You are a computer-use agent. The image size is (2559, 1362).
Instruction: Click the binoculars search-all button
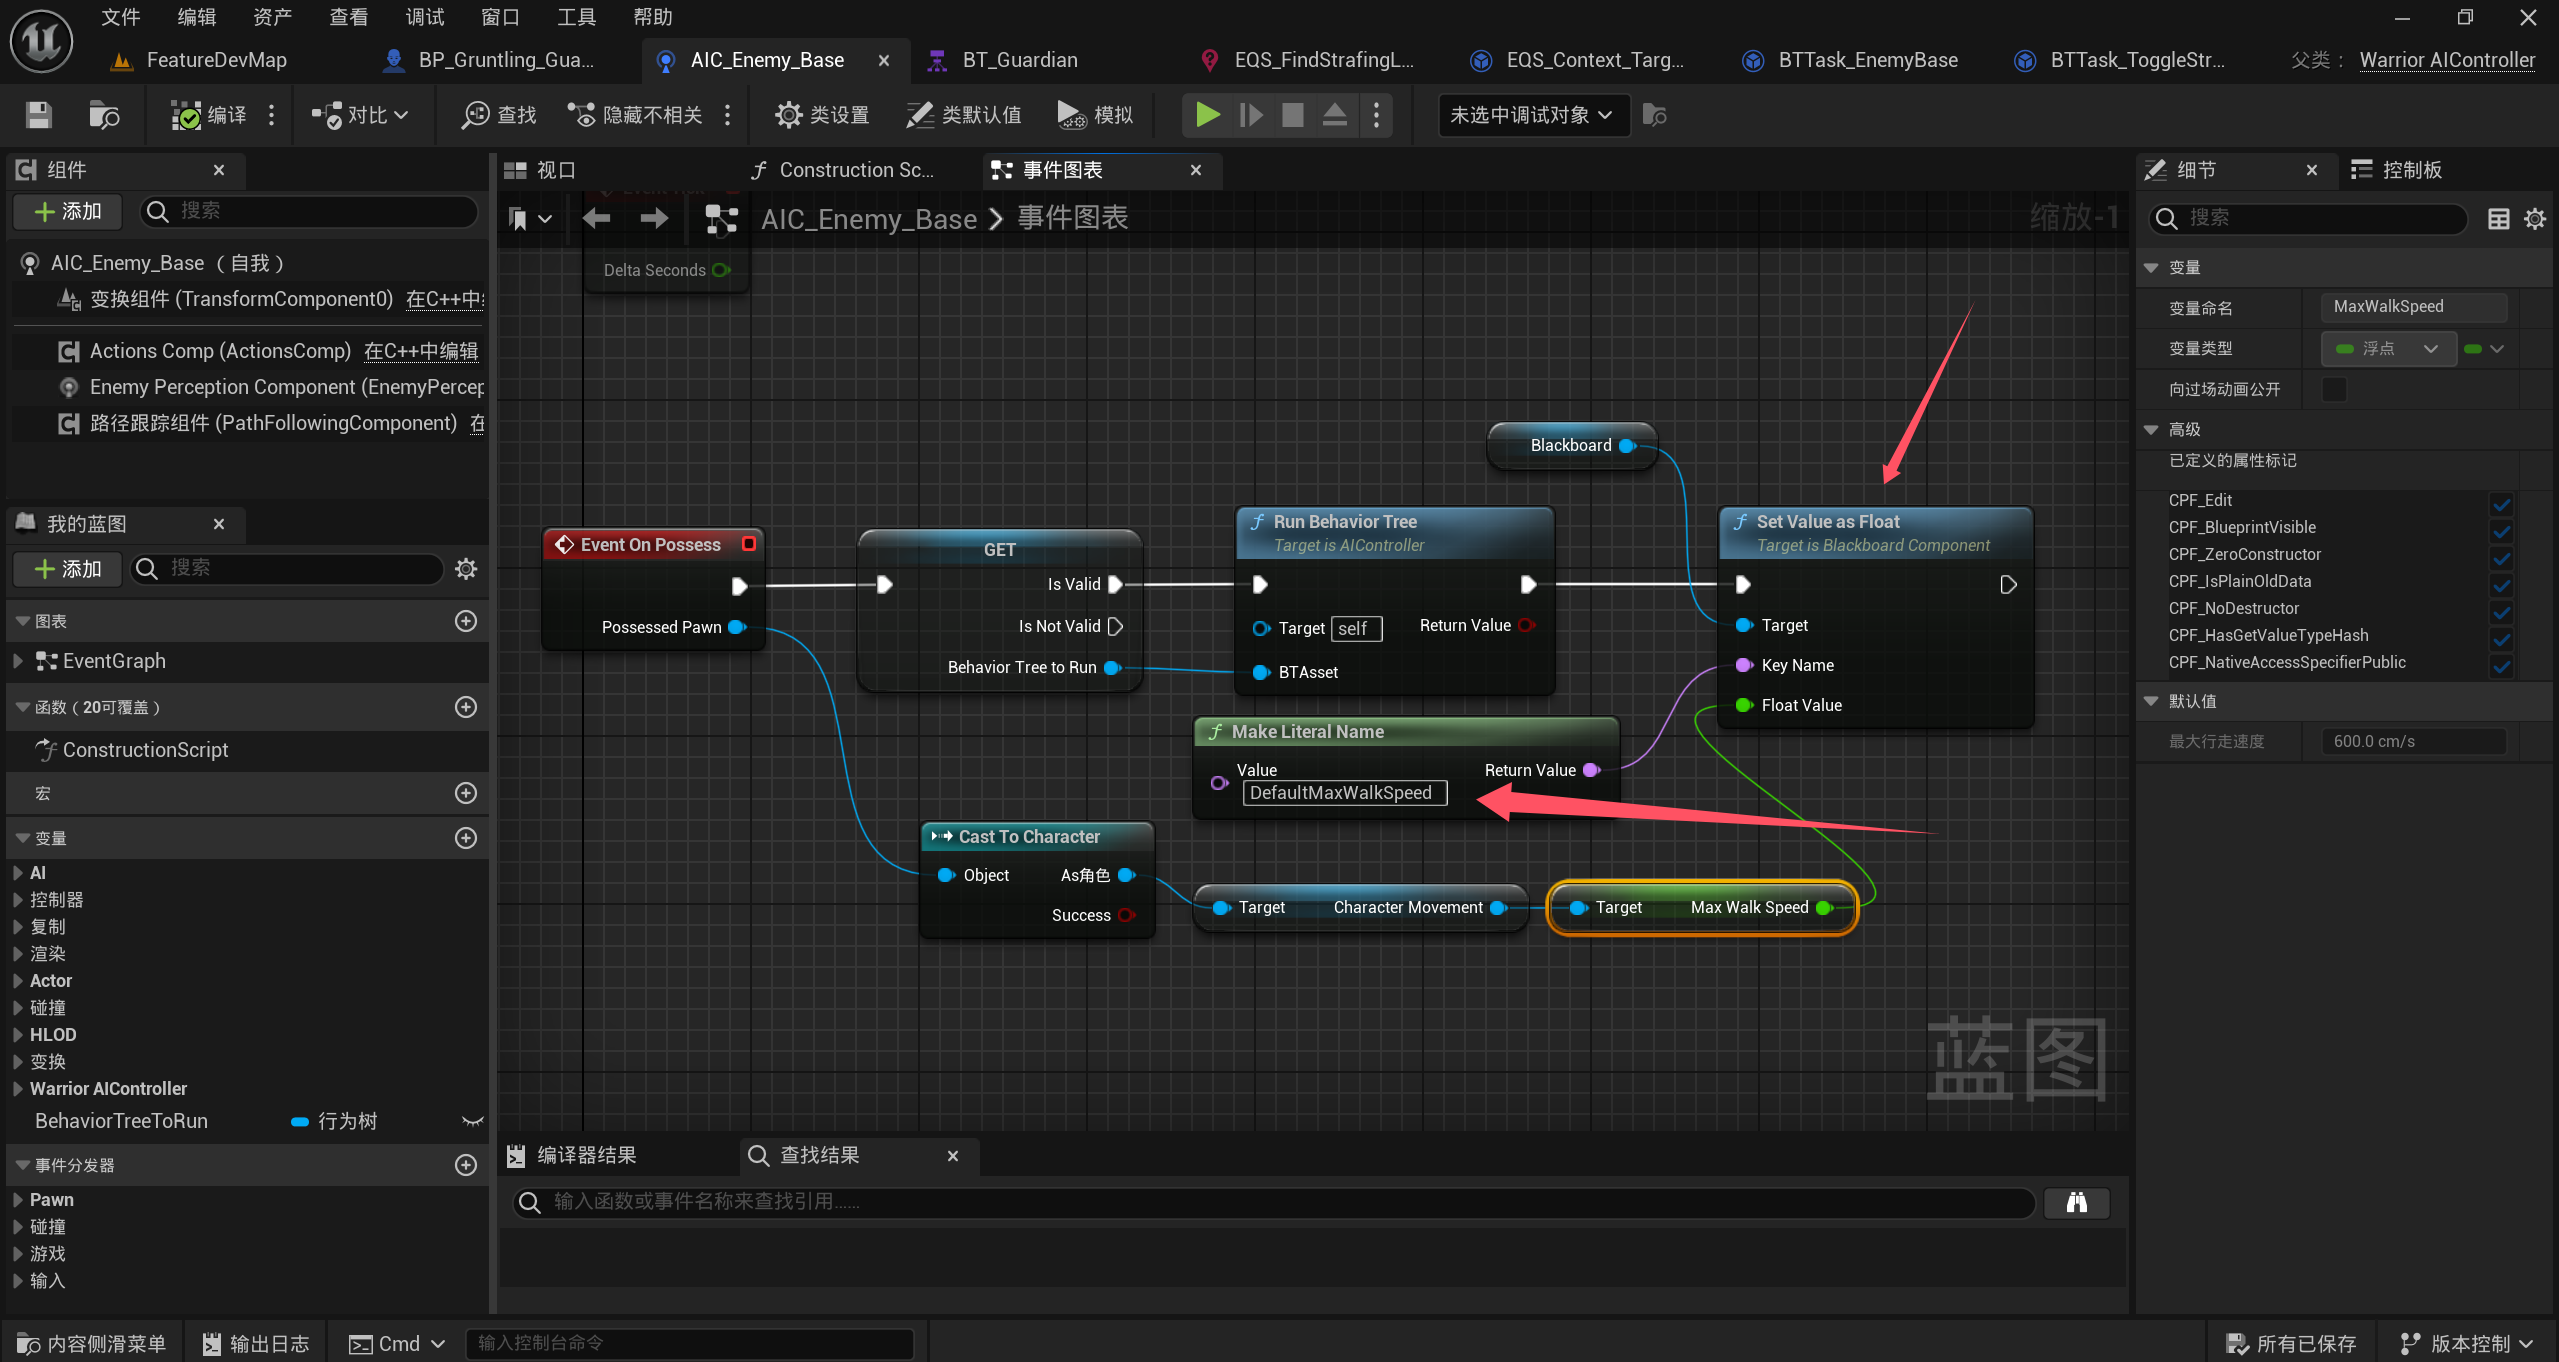[2076, 1202]
